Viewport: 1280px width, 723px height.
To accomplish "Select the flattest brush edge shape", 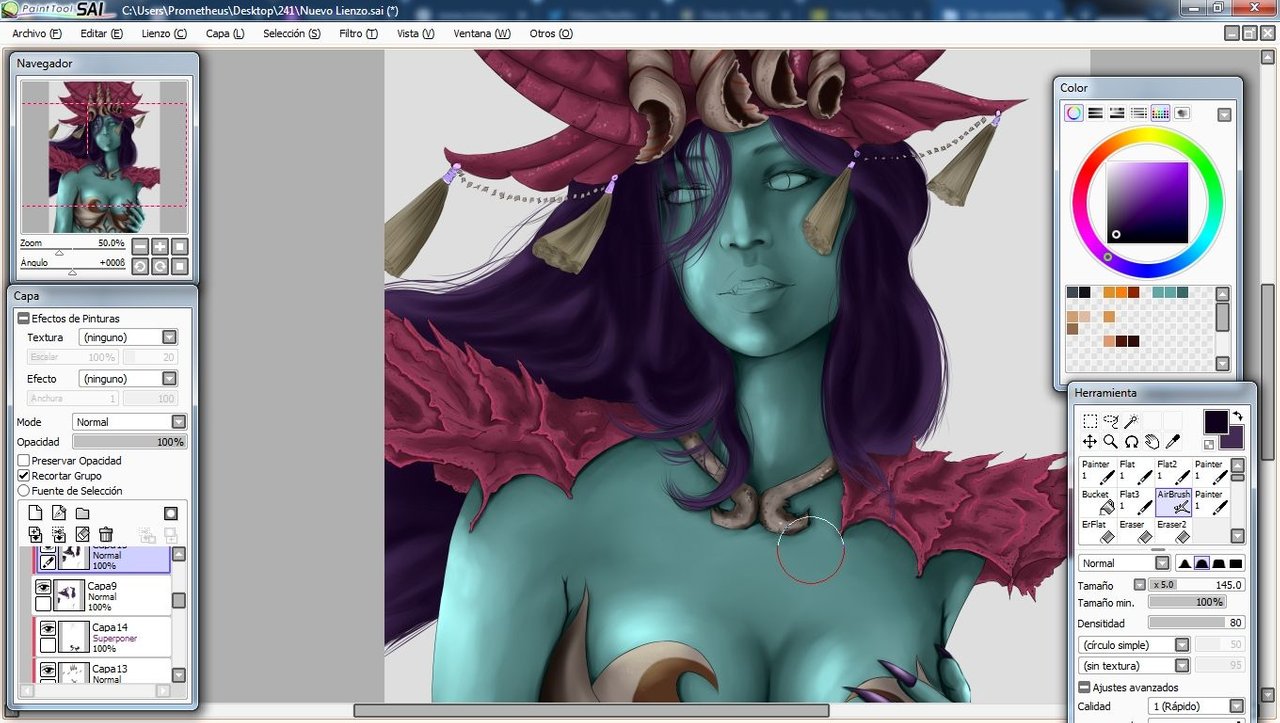I will click(x=1236, y=563).
